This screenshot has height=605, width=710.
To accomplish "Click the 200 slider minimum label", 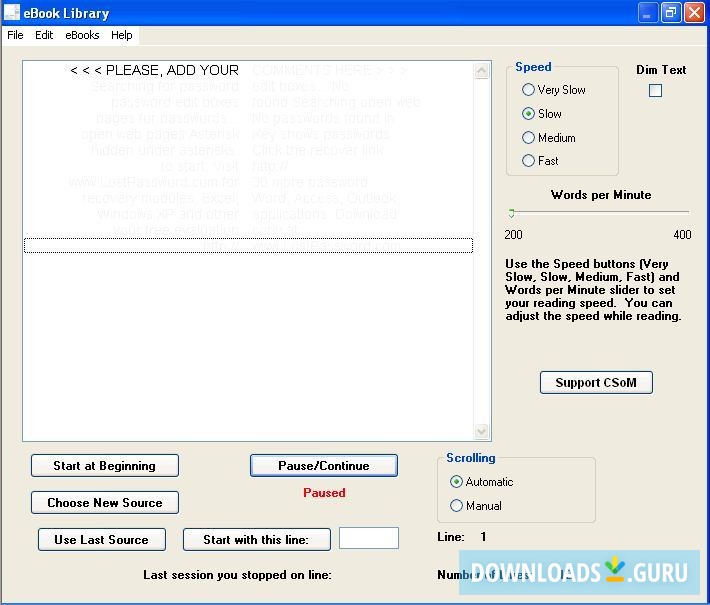I will point(513,235).
